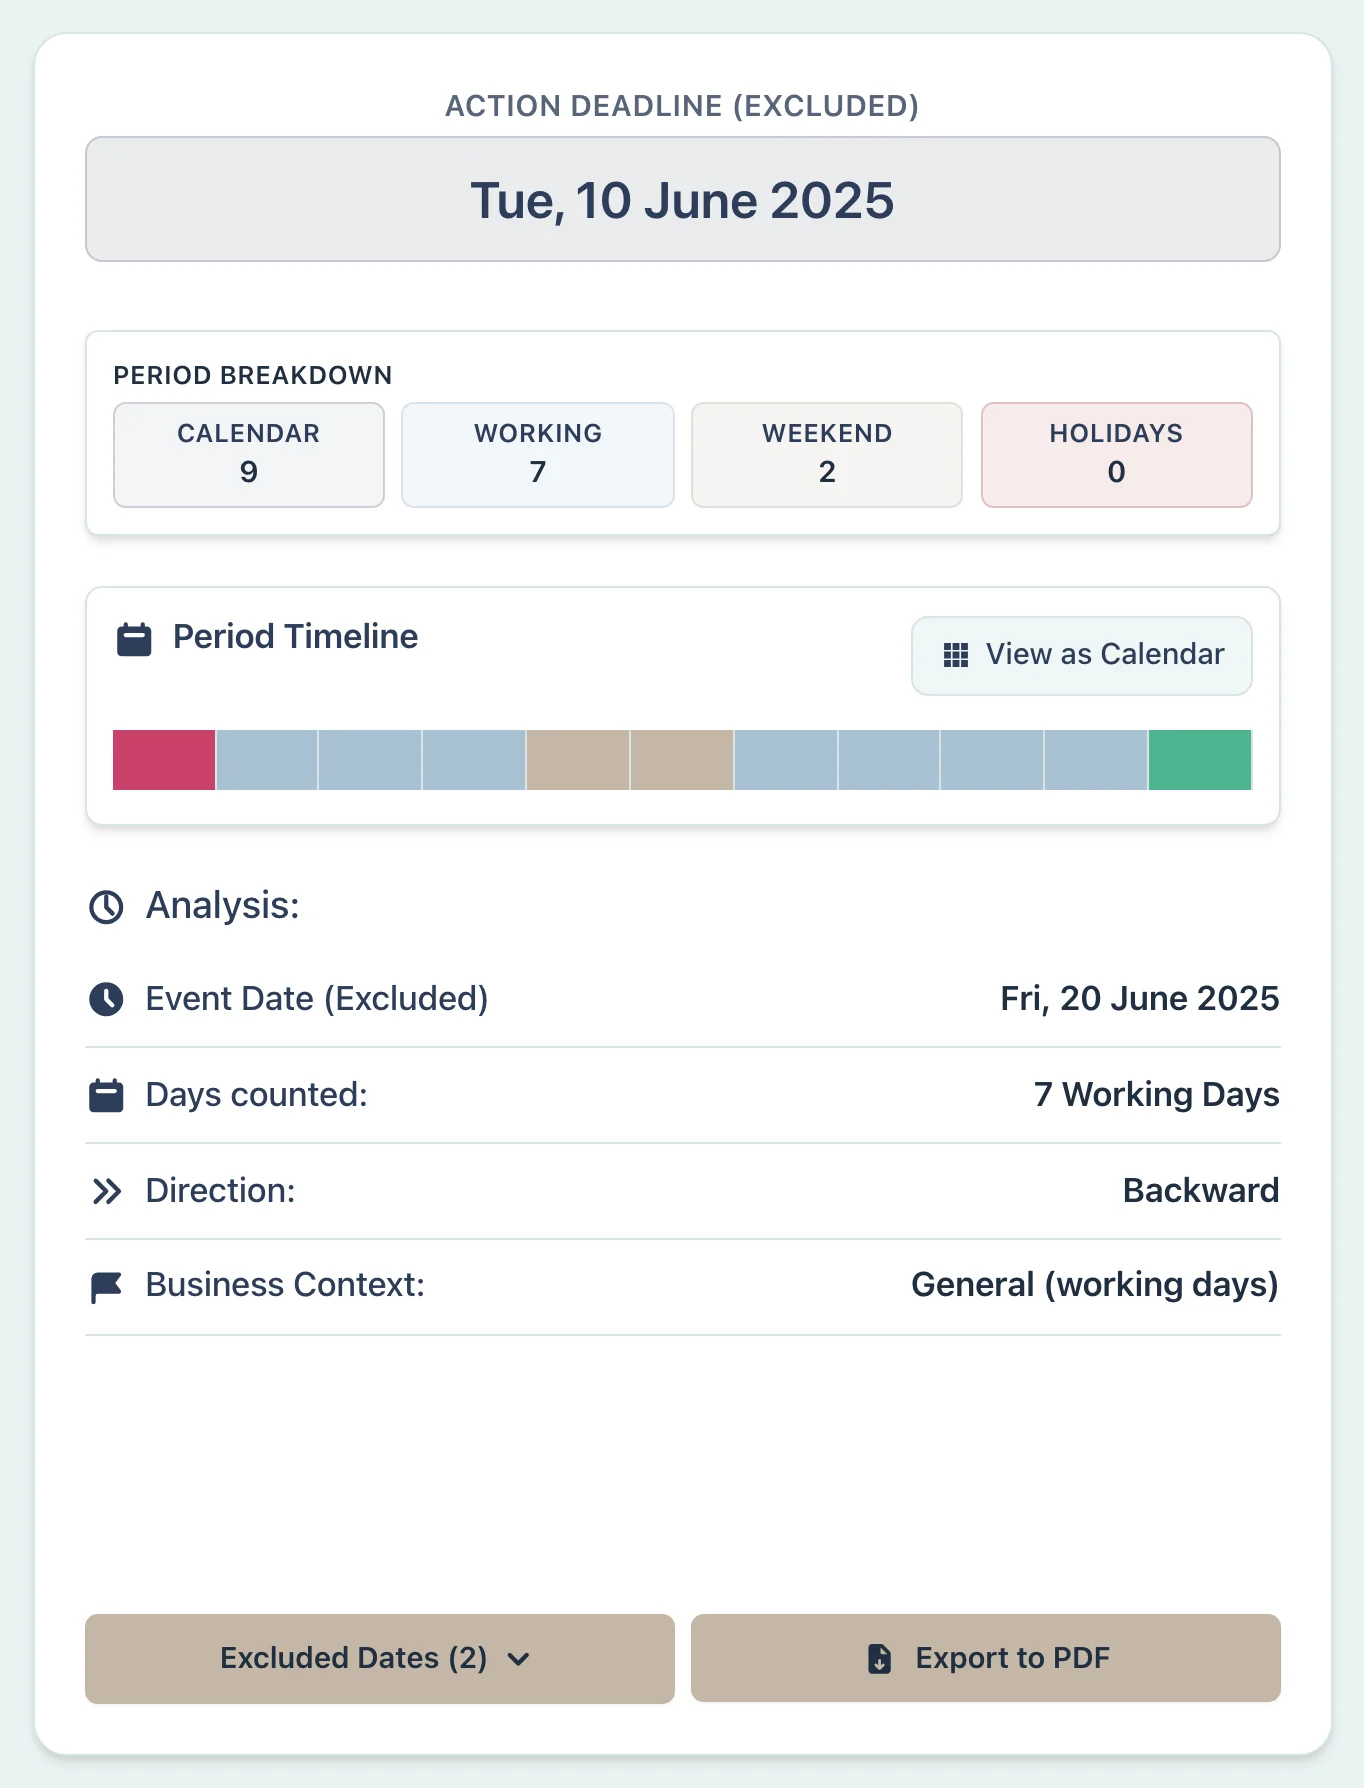
Task: Click the first tan weekend timeline segment
Action: [578, 760]
